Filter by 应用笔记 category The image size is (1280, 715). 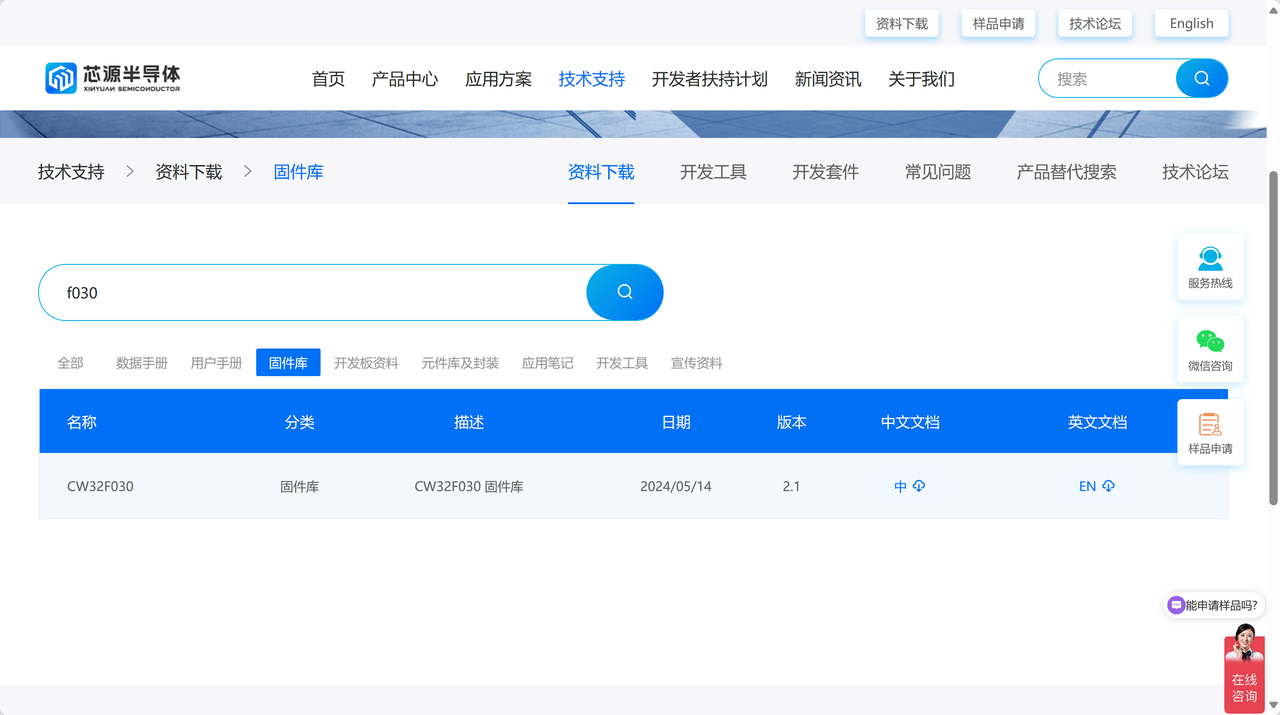pos(548,363)
